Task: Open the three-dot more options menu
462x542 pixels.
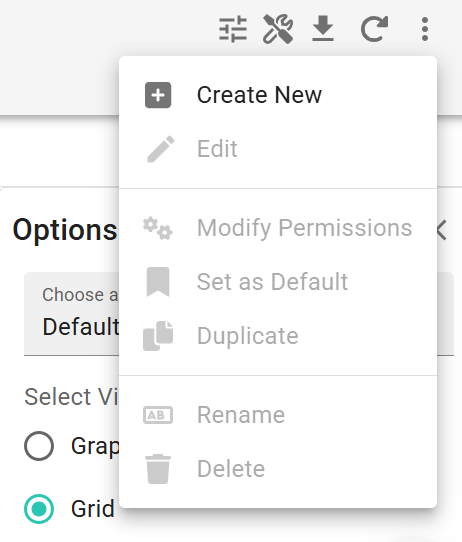Action: [425, 29]
